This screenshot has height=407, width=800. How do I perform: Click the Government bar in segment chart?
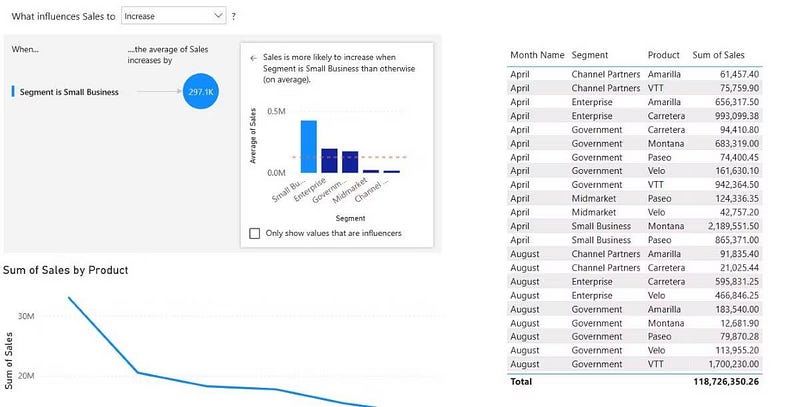point(350,162)
